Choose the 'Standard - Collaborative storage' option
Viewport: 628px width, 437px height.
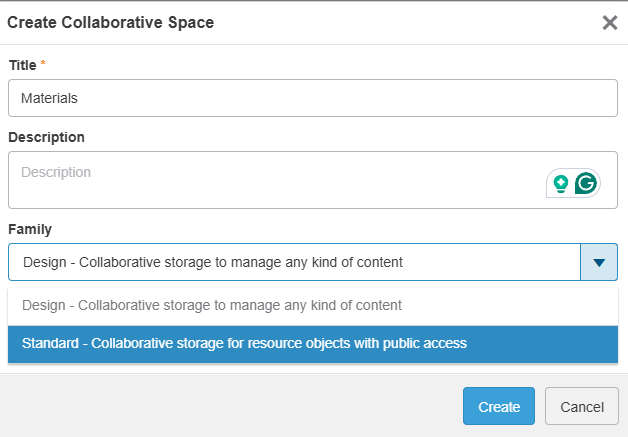tap(245, 343)
